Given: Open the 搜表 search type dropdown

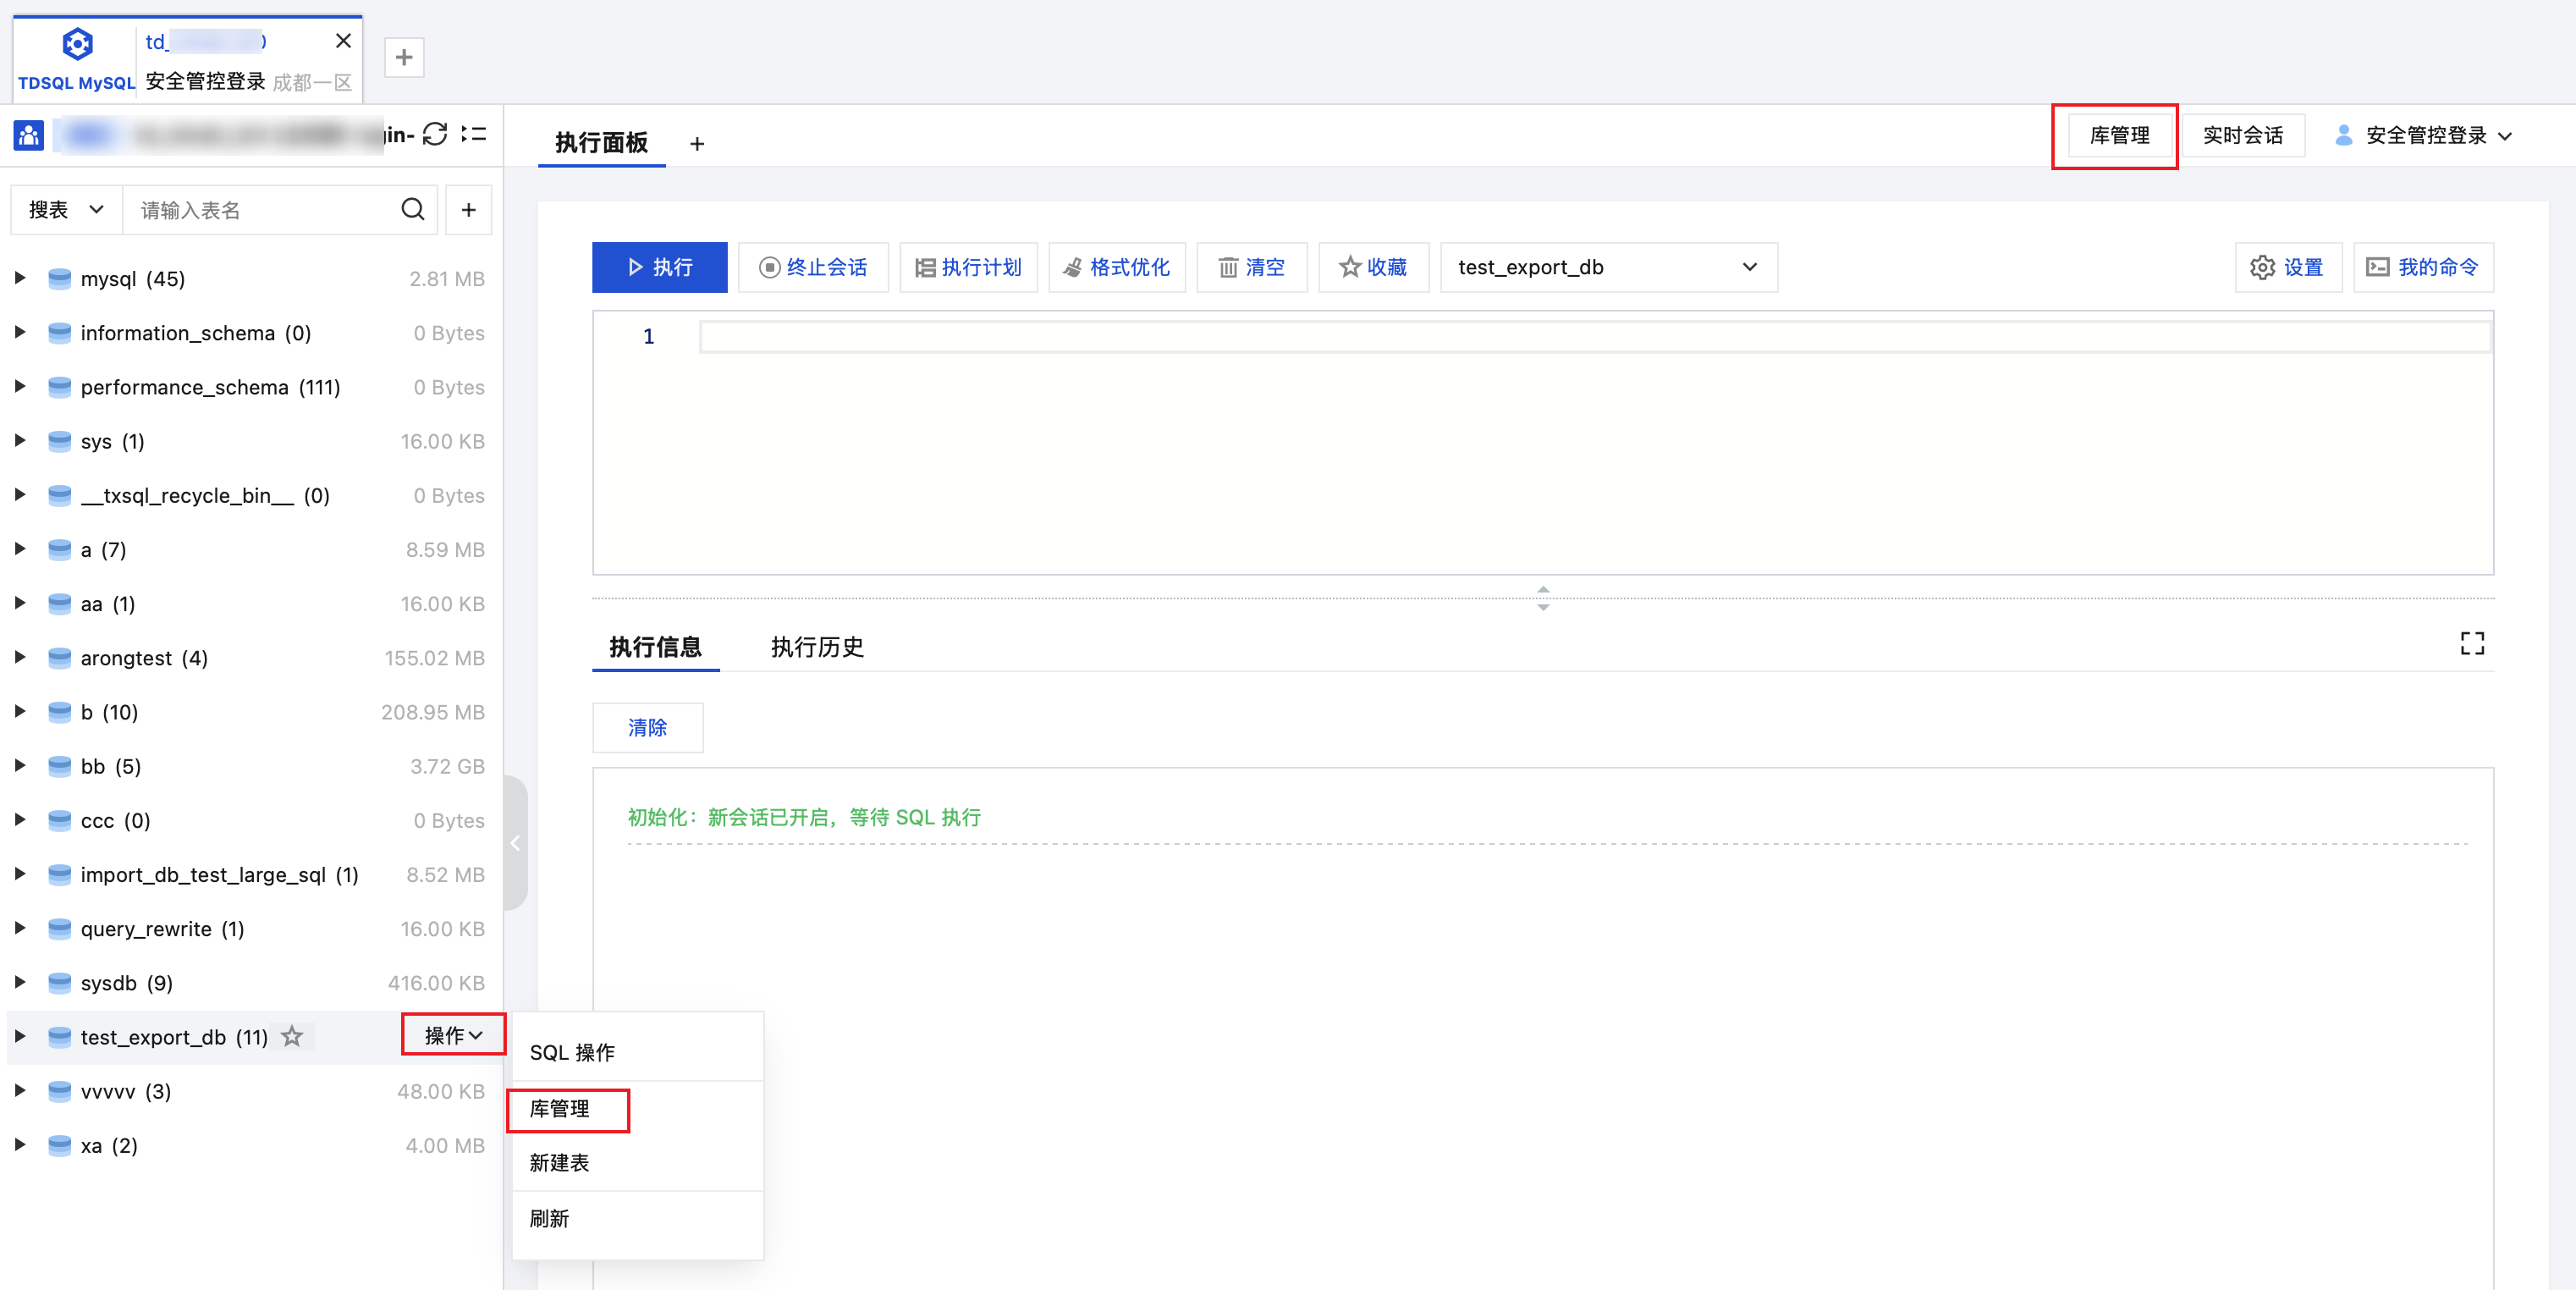Looking at the screenshot, I should click(x=66, y=210).
